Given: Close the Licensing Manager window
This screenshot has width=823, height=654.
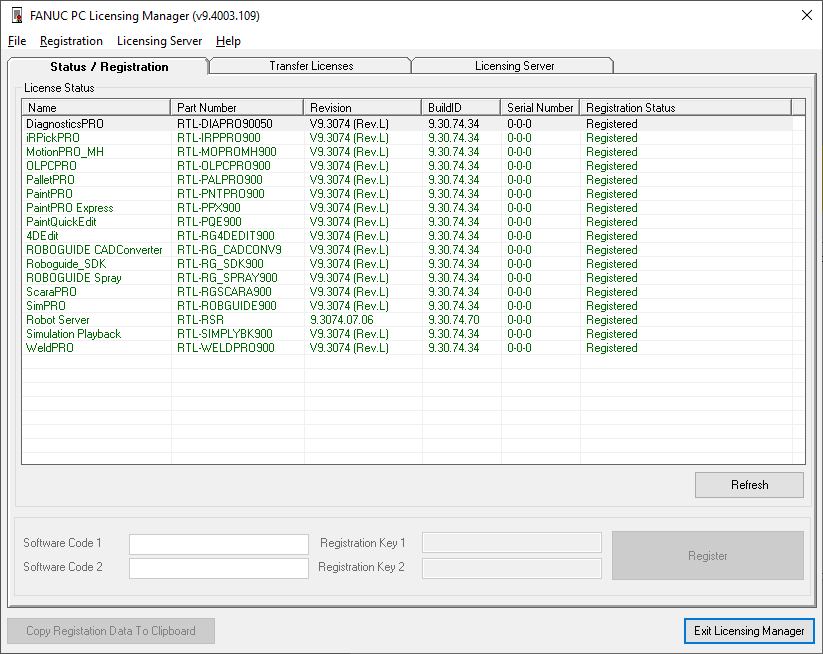Looking at the screenshot, I should tap(807, 15).
